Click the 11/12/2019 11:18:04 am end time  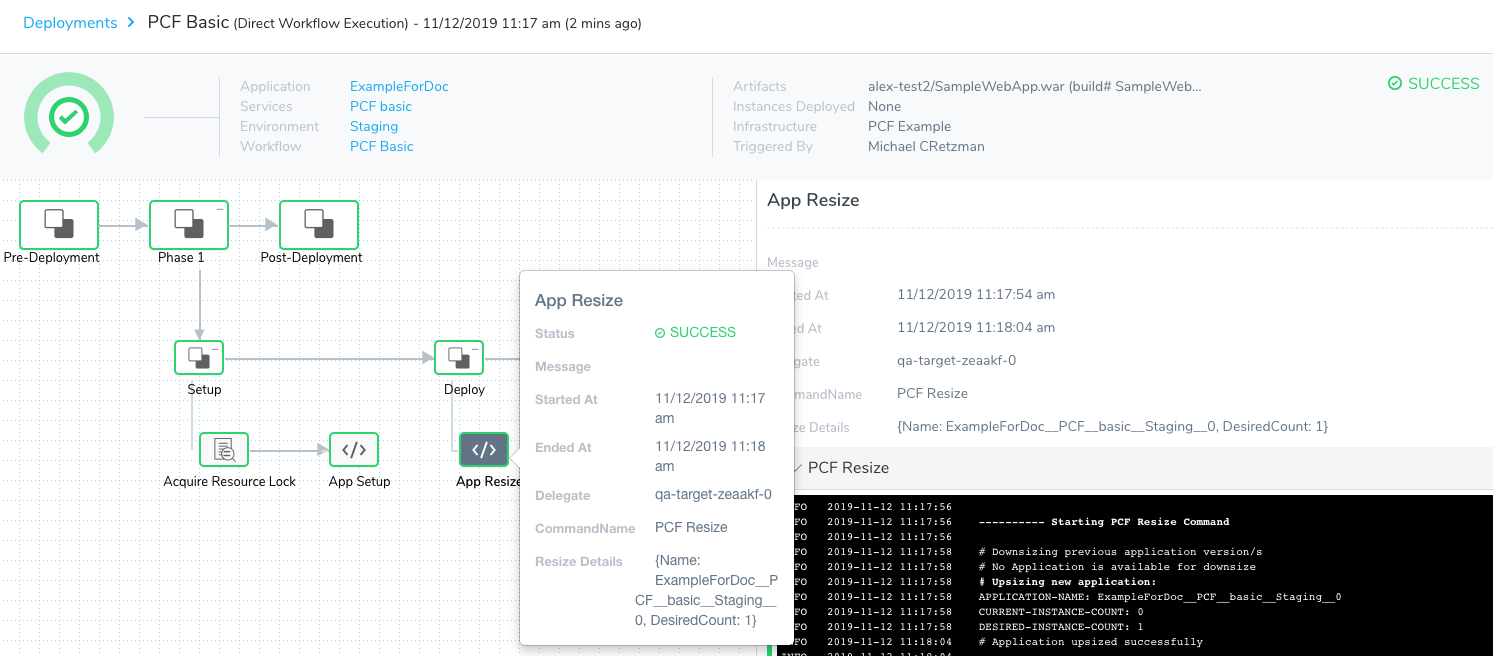(x=976, y=327)
